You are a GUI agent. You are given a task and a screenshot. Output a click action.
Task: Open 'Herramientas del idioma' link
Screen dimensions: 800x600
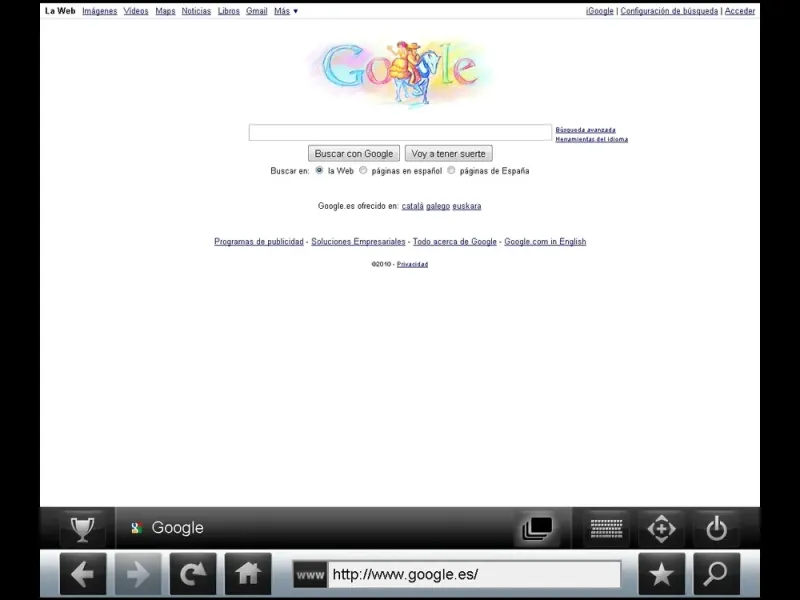pyautogui.click(x=592, y=139)
